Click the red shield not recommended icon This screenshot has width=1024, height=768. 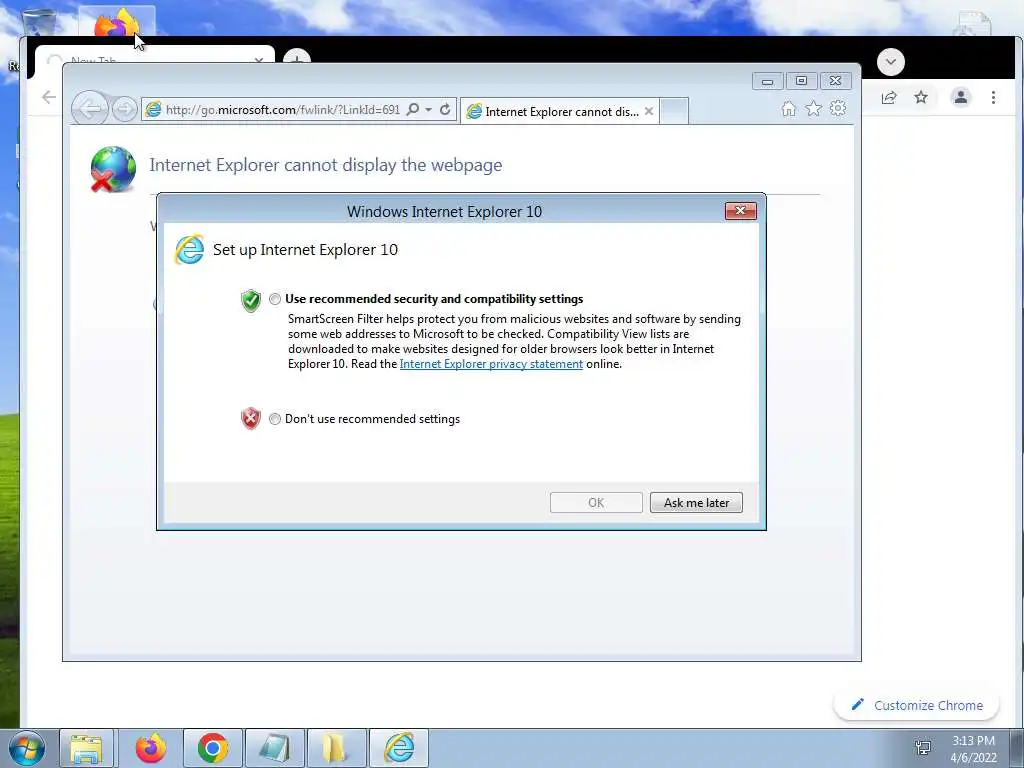pyautogui.click(x=251, y=419)
